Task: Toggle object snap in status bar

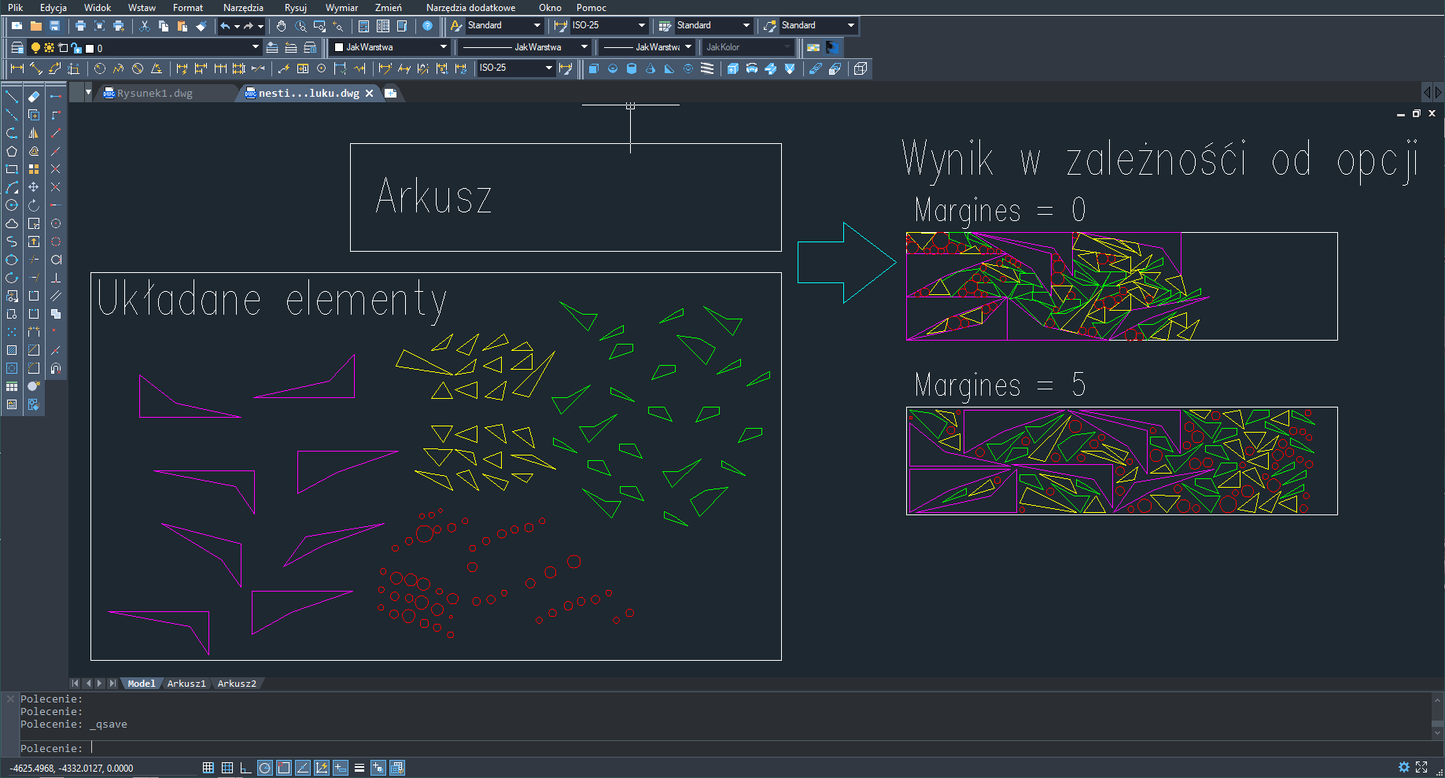Action: coord(284,768)
